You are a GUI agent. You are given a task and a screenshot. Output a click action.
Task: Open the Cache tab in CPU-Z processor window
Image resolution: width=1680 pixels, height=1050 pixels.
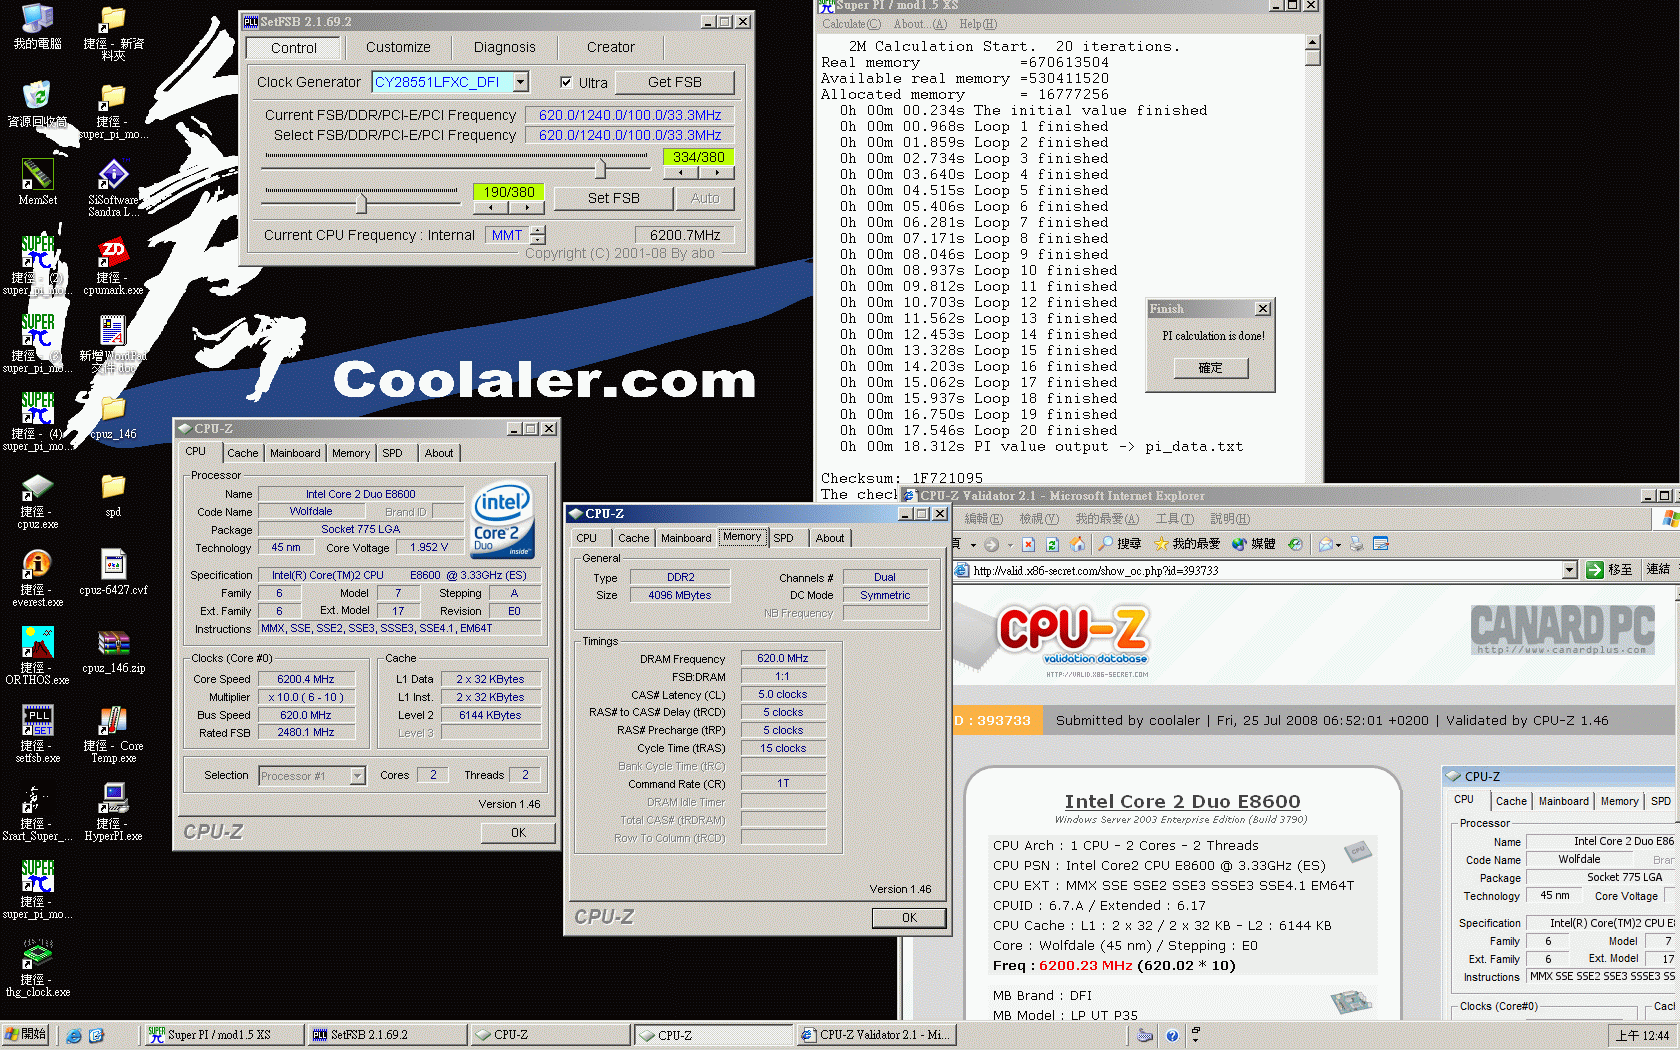click(242, 453)
